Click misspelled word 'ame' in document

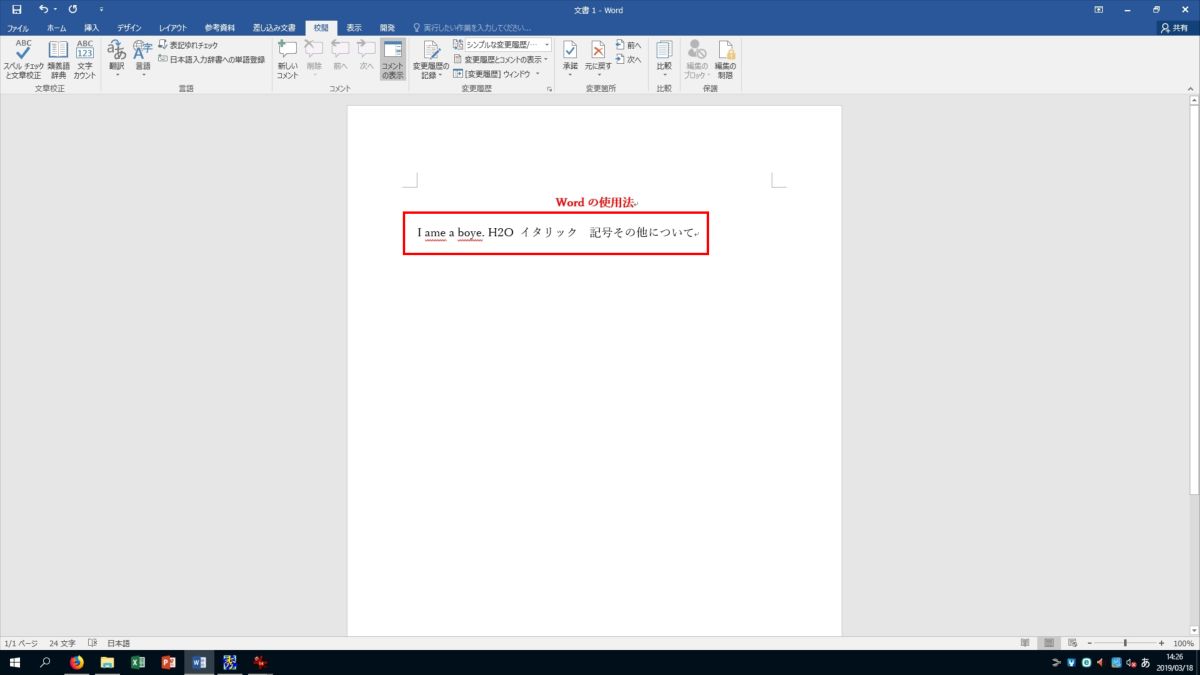tap(434, 232)
